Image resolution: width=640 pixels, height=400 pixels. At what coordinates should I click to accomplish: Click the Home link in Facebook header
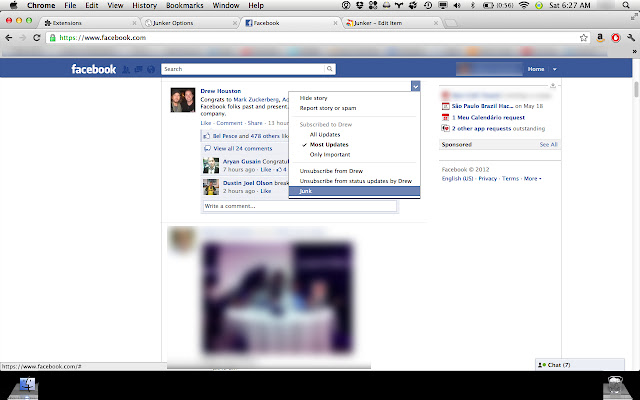[x=536, y=69]
